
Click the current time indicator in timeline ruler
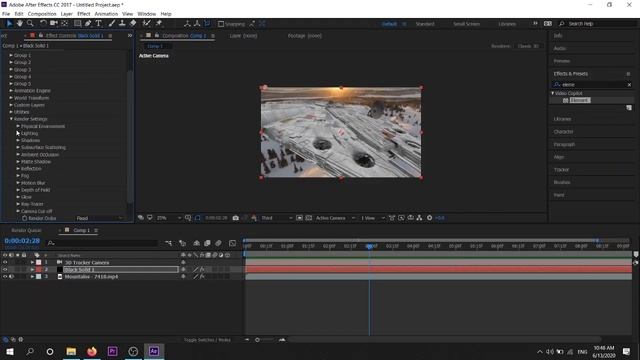[x=369, y=246]
